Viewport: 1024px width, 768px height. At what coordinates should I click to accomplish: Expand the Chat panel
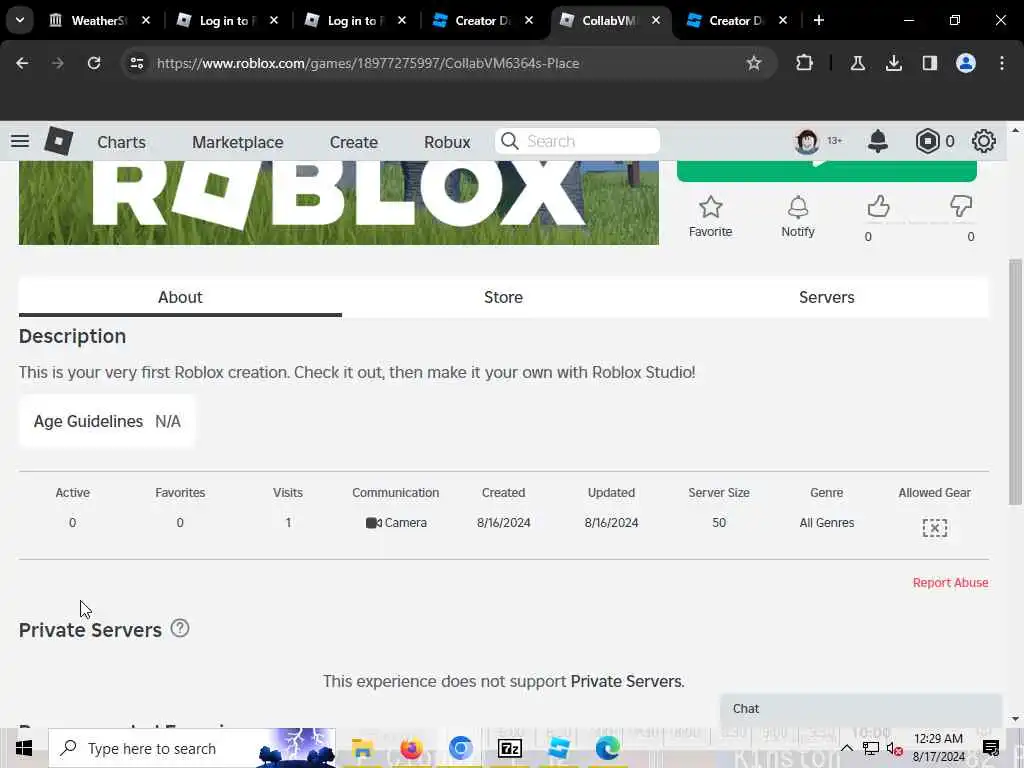861,709
